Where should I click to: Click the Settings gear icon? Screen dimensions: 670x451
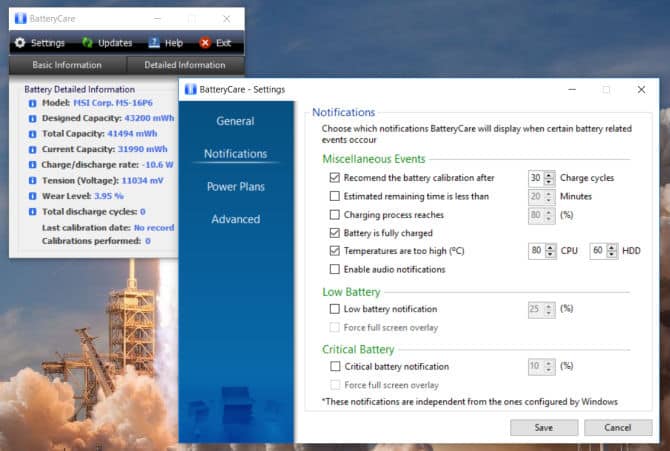coord(19,43)
